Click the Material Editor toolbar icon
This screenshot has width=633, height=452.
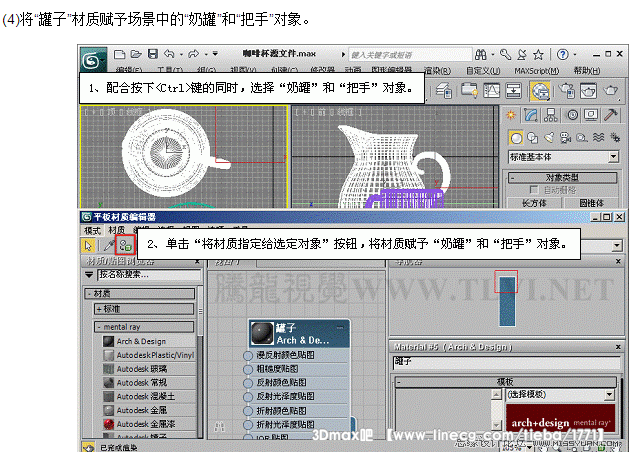point(540,91)
